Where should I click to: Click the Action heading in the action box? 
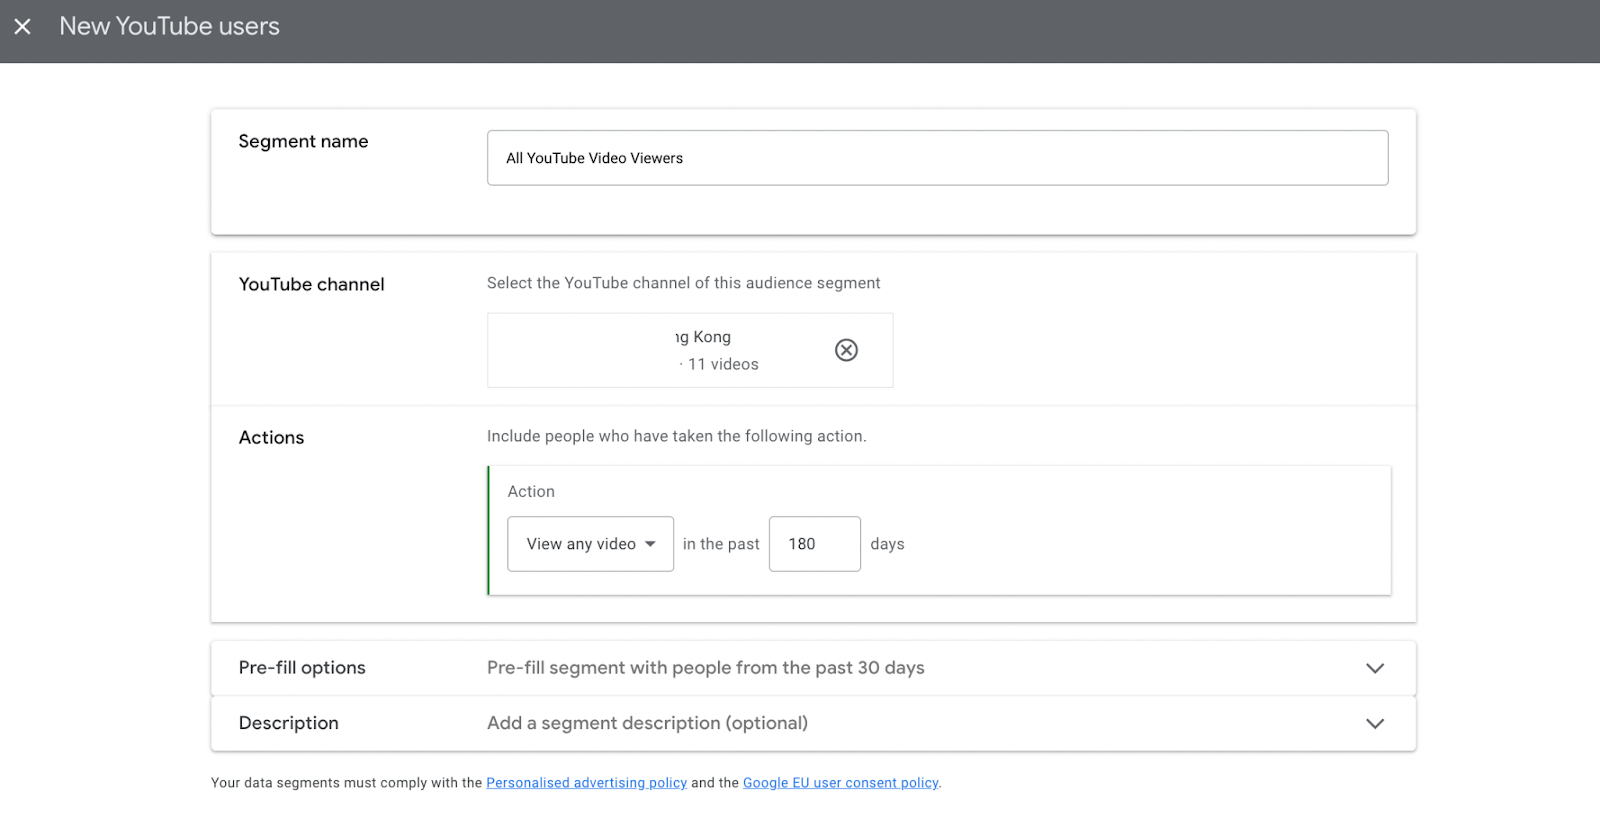[x=531, y=491]
